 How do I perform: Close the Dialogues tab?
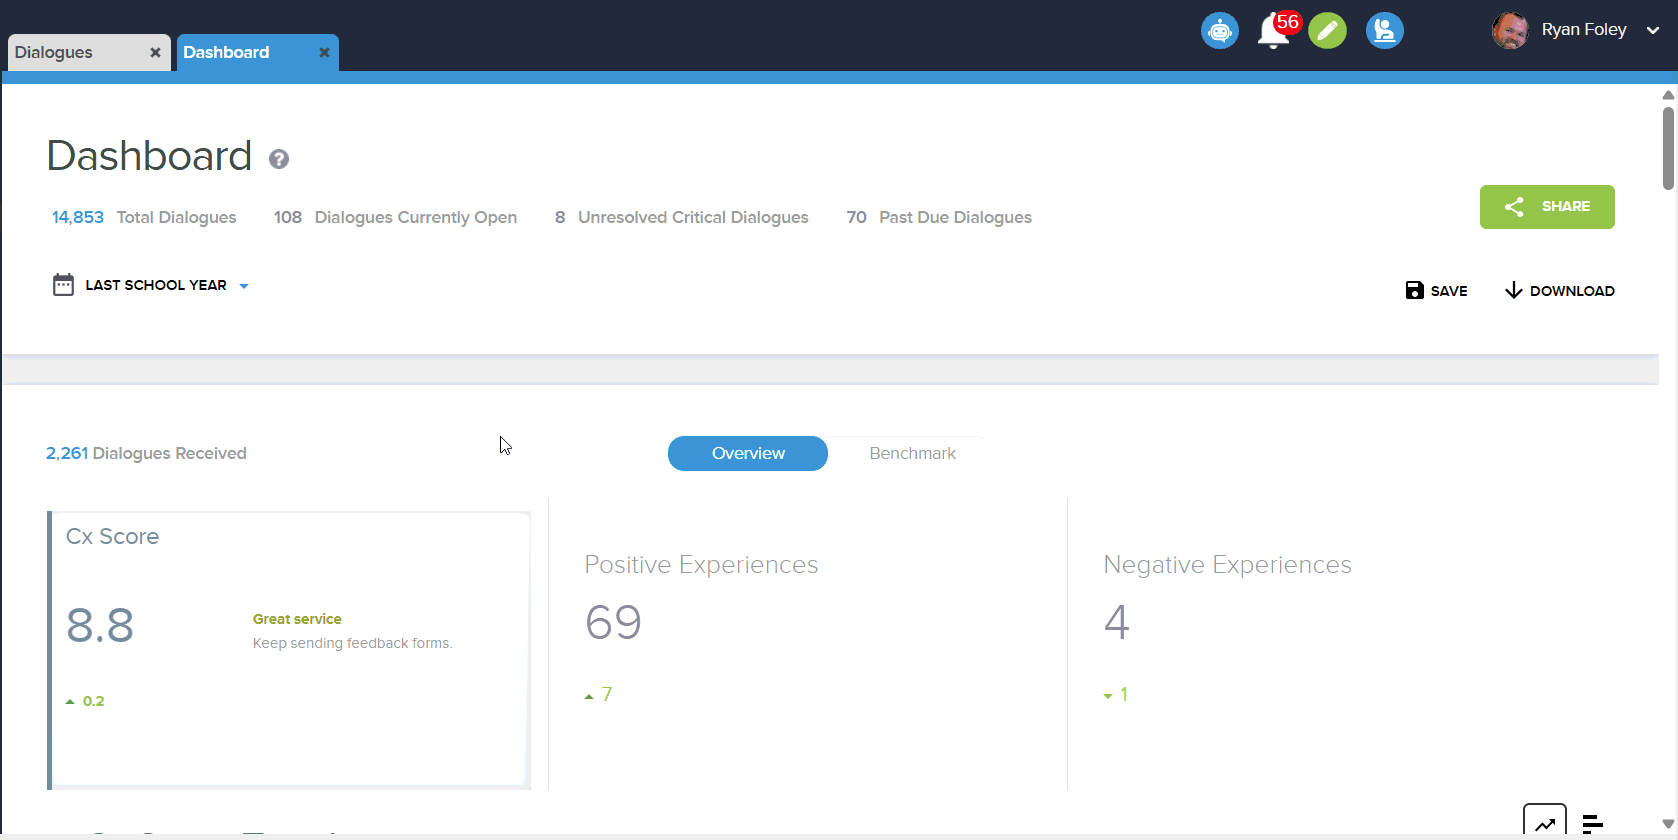[155, 53]
